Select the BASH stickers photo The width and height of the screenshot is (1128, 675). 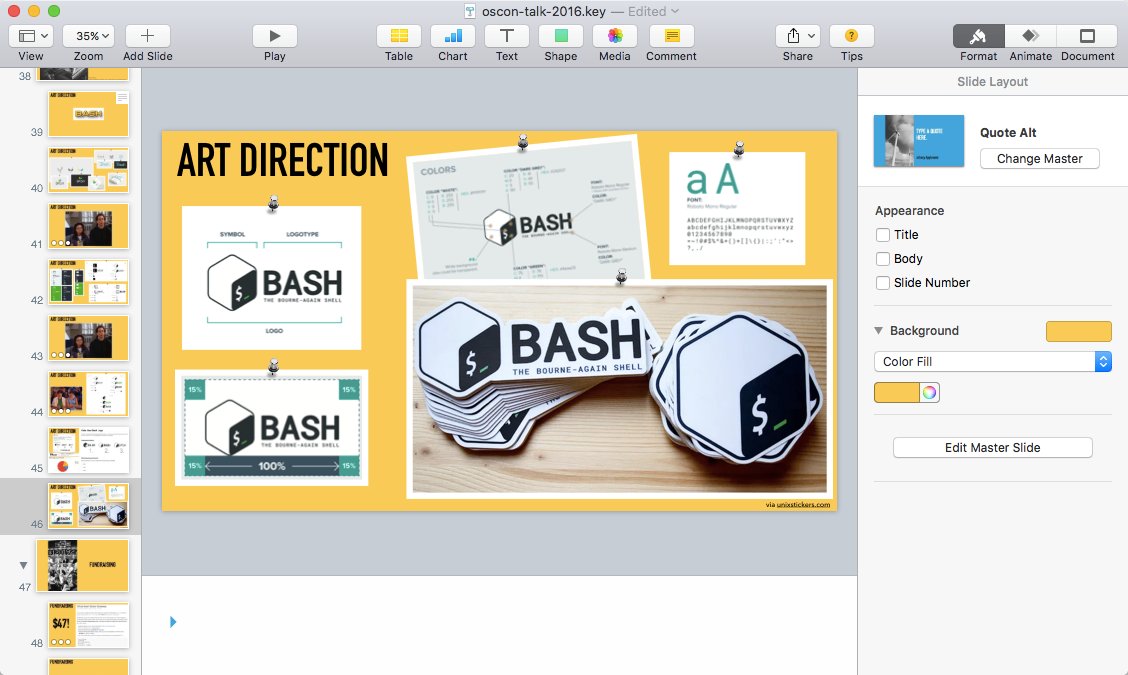[619, 389]
